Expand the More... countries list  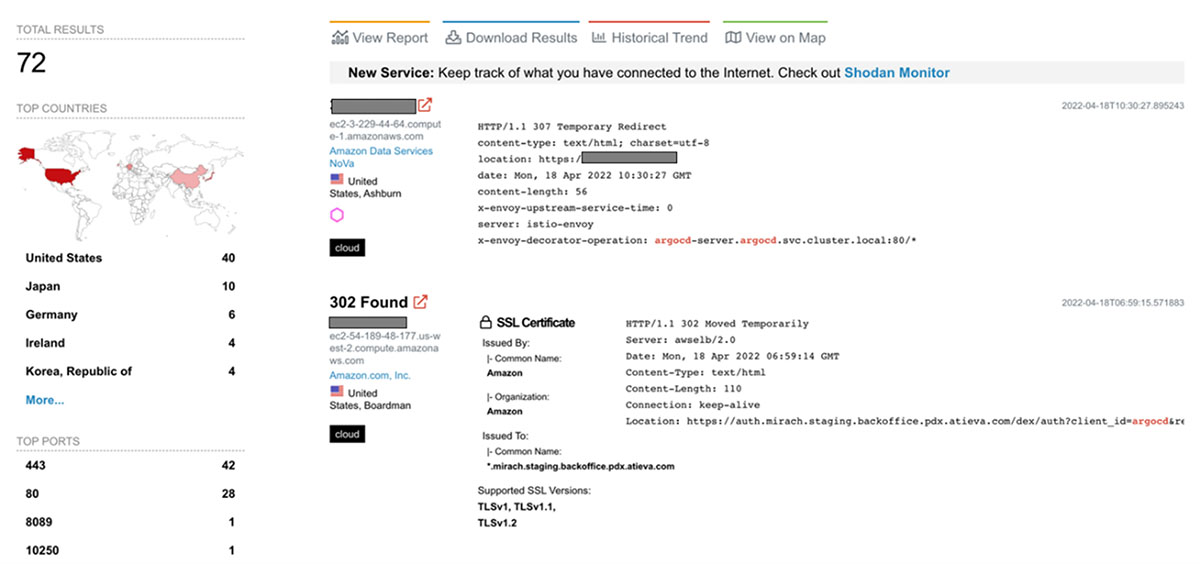coord(45,400)
